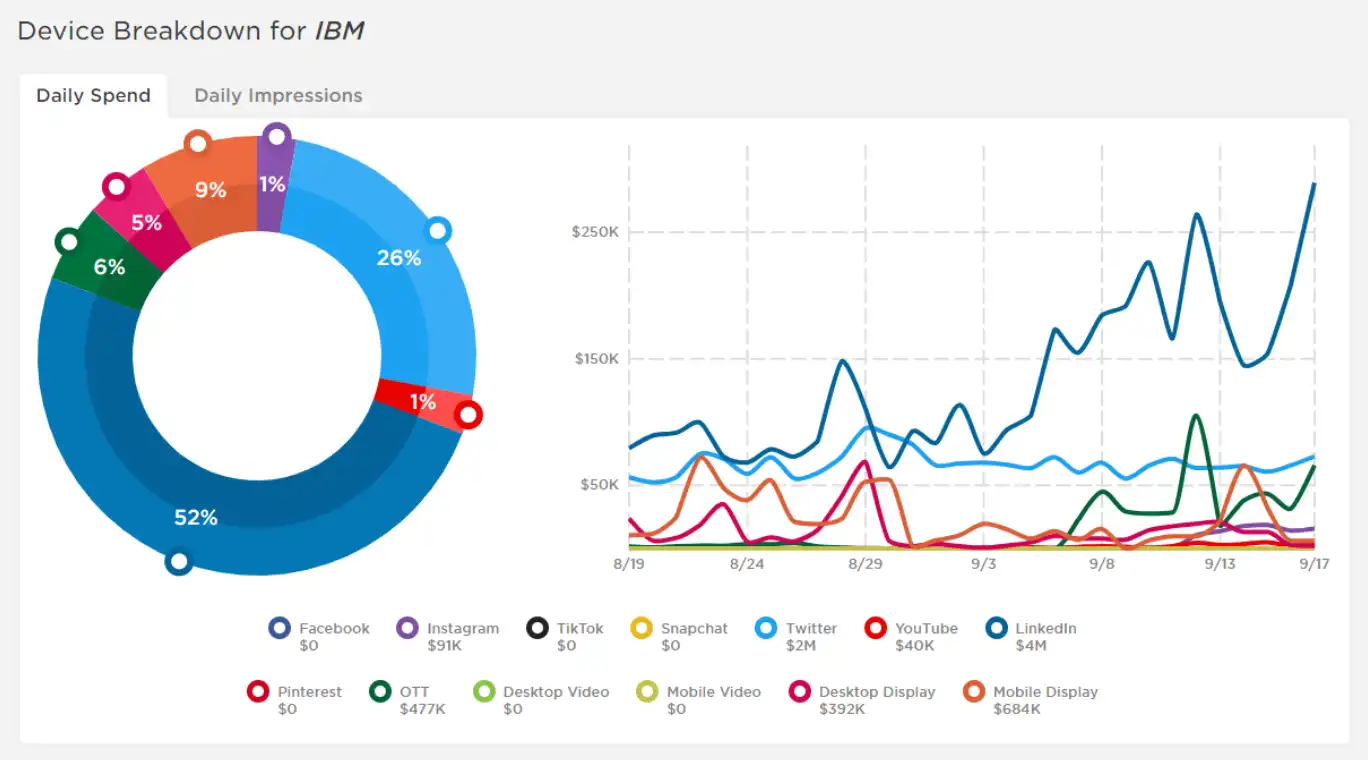Click the 52% donut segment

tap(196, 518)
